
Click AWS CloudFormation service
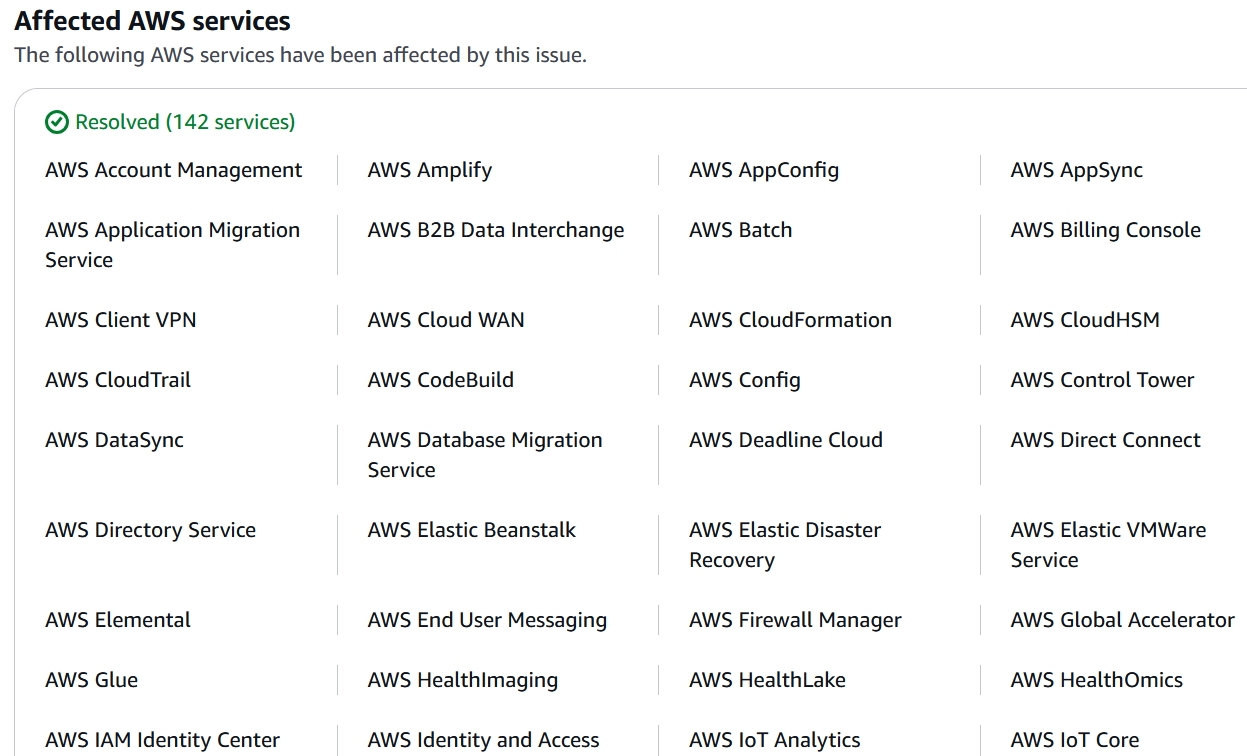click(790, 320)
